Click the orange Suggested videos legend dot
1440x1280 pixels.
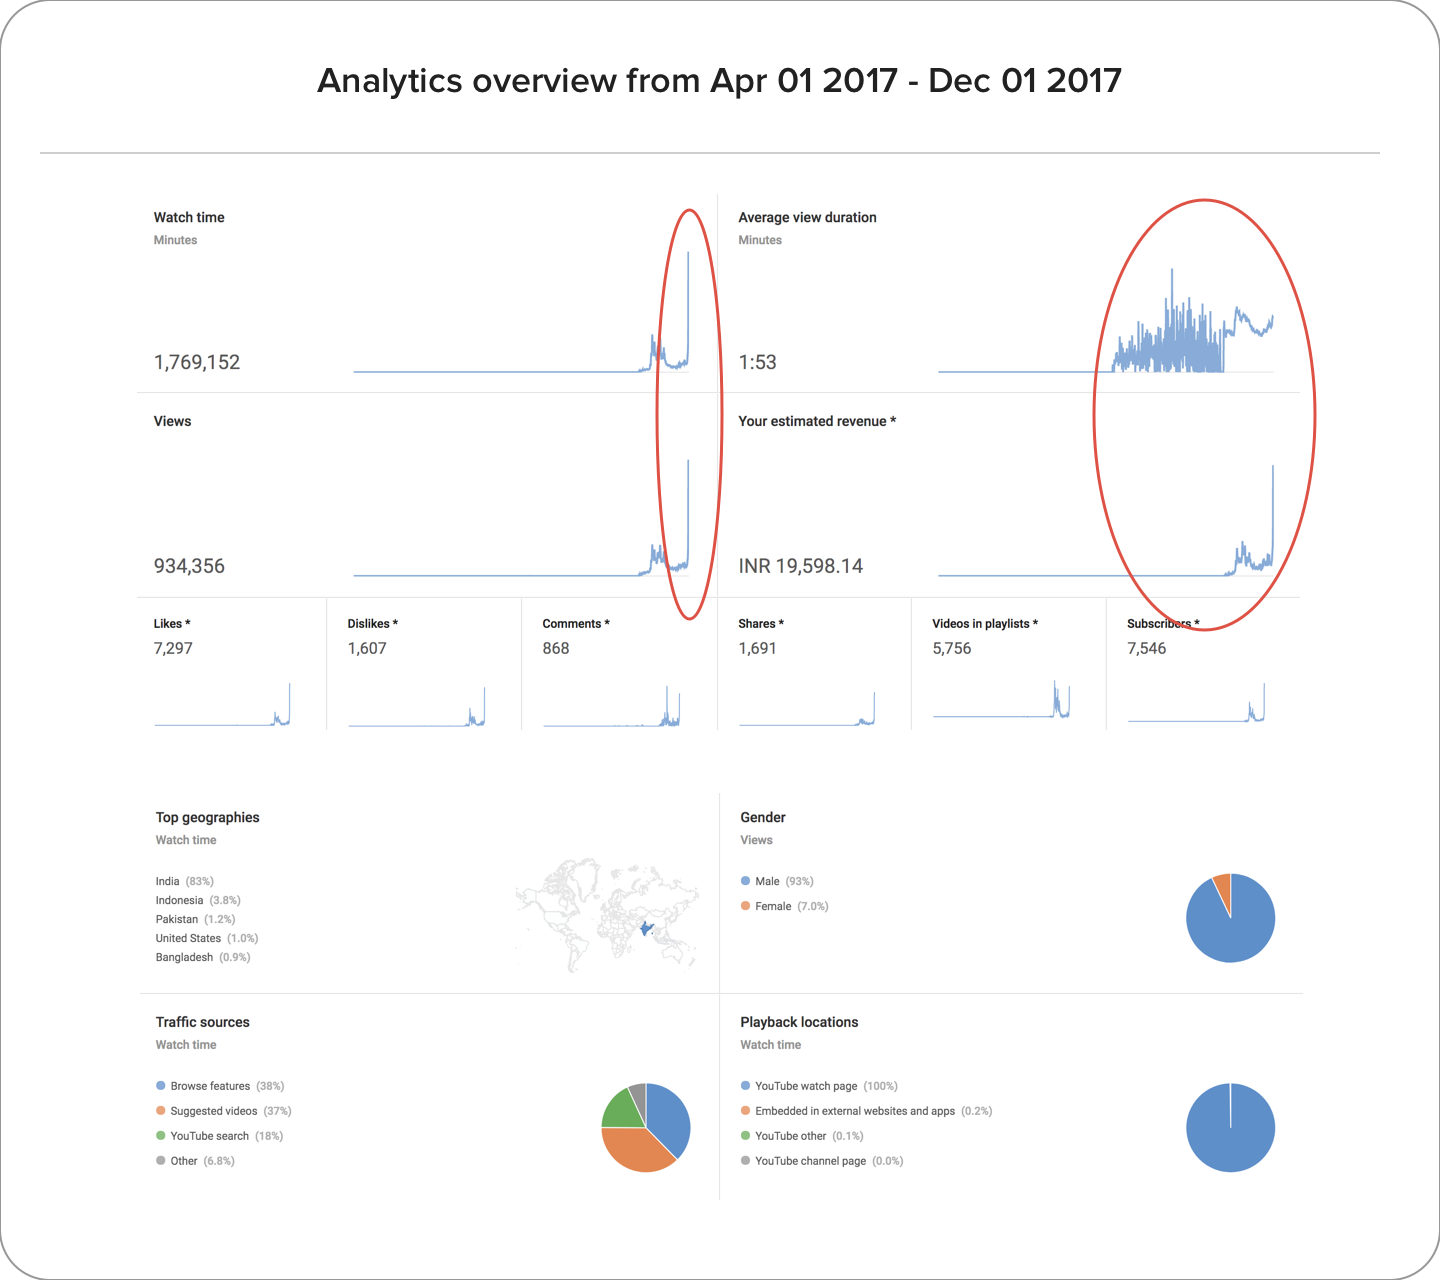click(x=160, y=1110)
